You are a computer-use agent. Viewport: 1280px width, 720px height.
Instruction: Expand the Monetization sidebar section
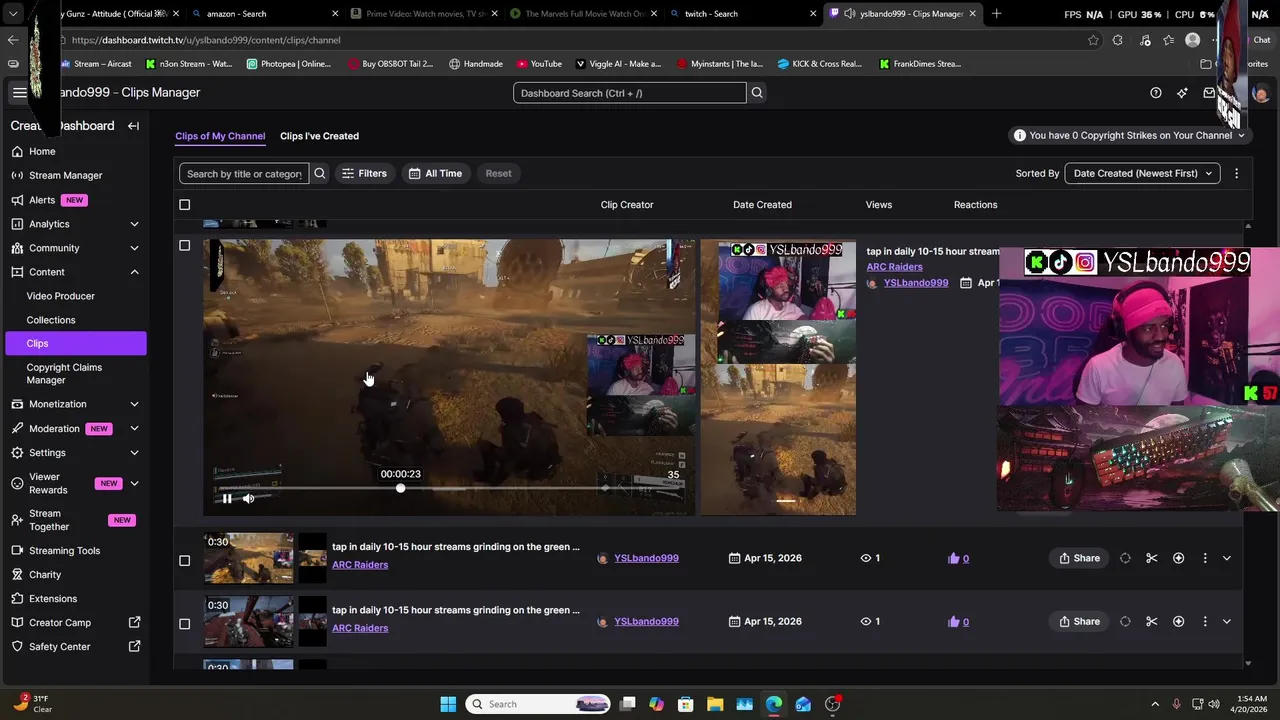[134, 404]
